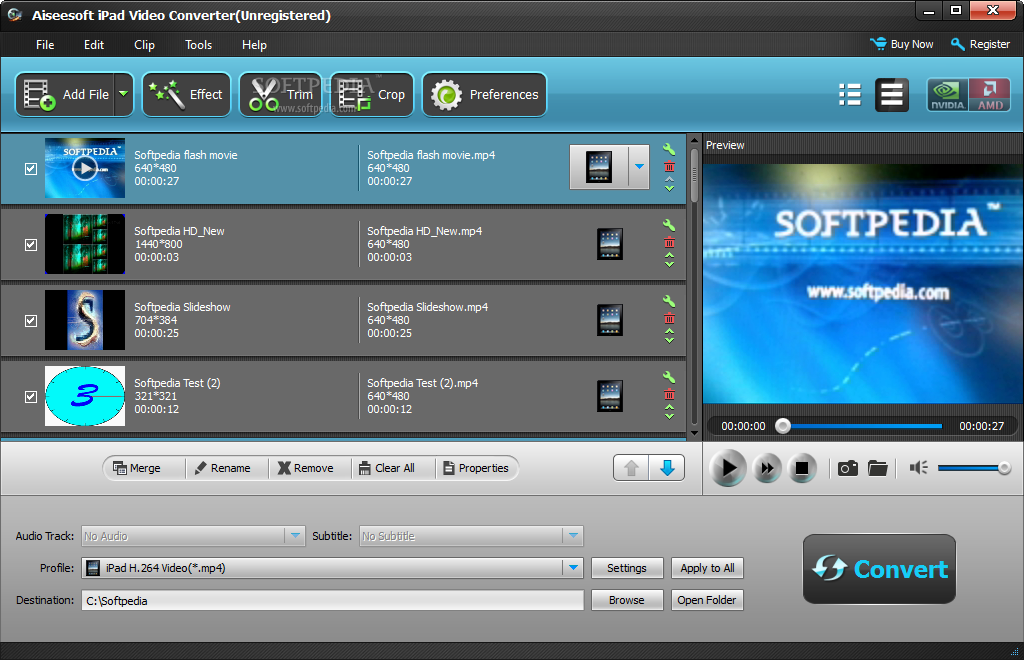Viewport: 1024px width, 660px height.
Task: Open wrench settings for Test (2) row
Action: click(669, 377)
